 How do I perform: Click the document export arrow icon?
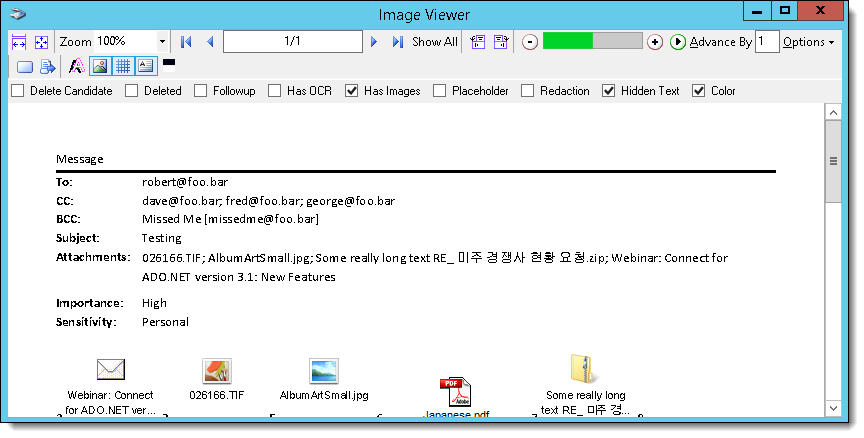[x=48, y=67]
